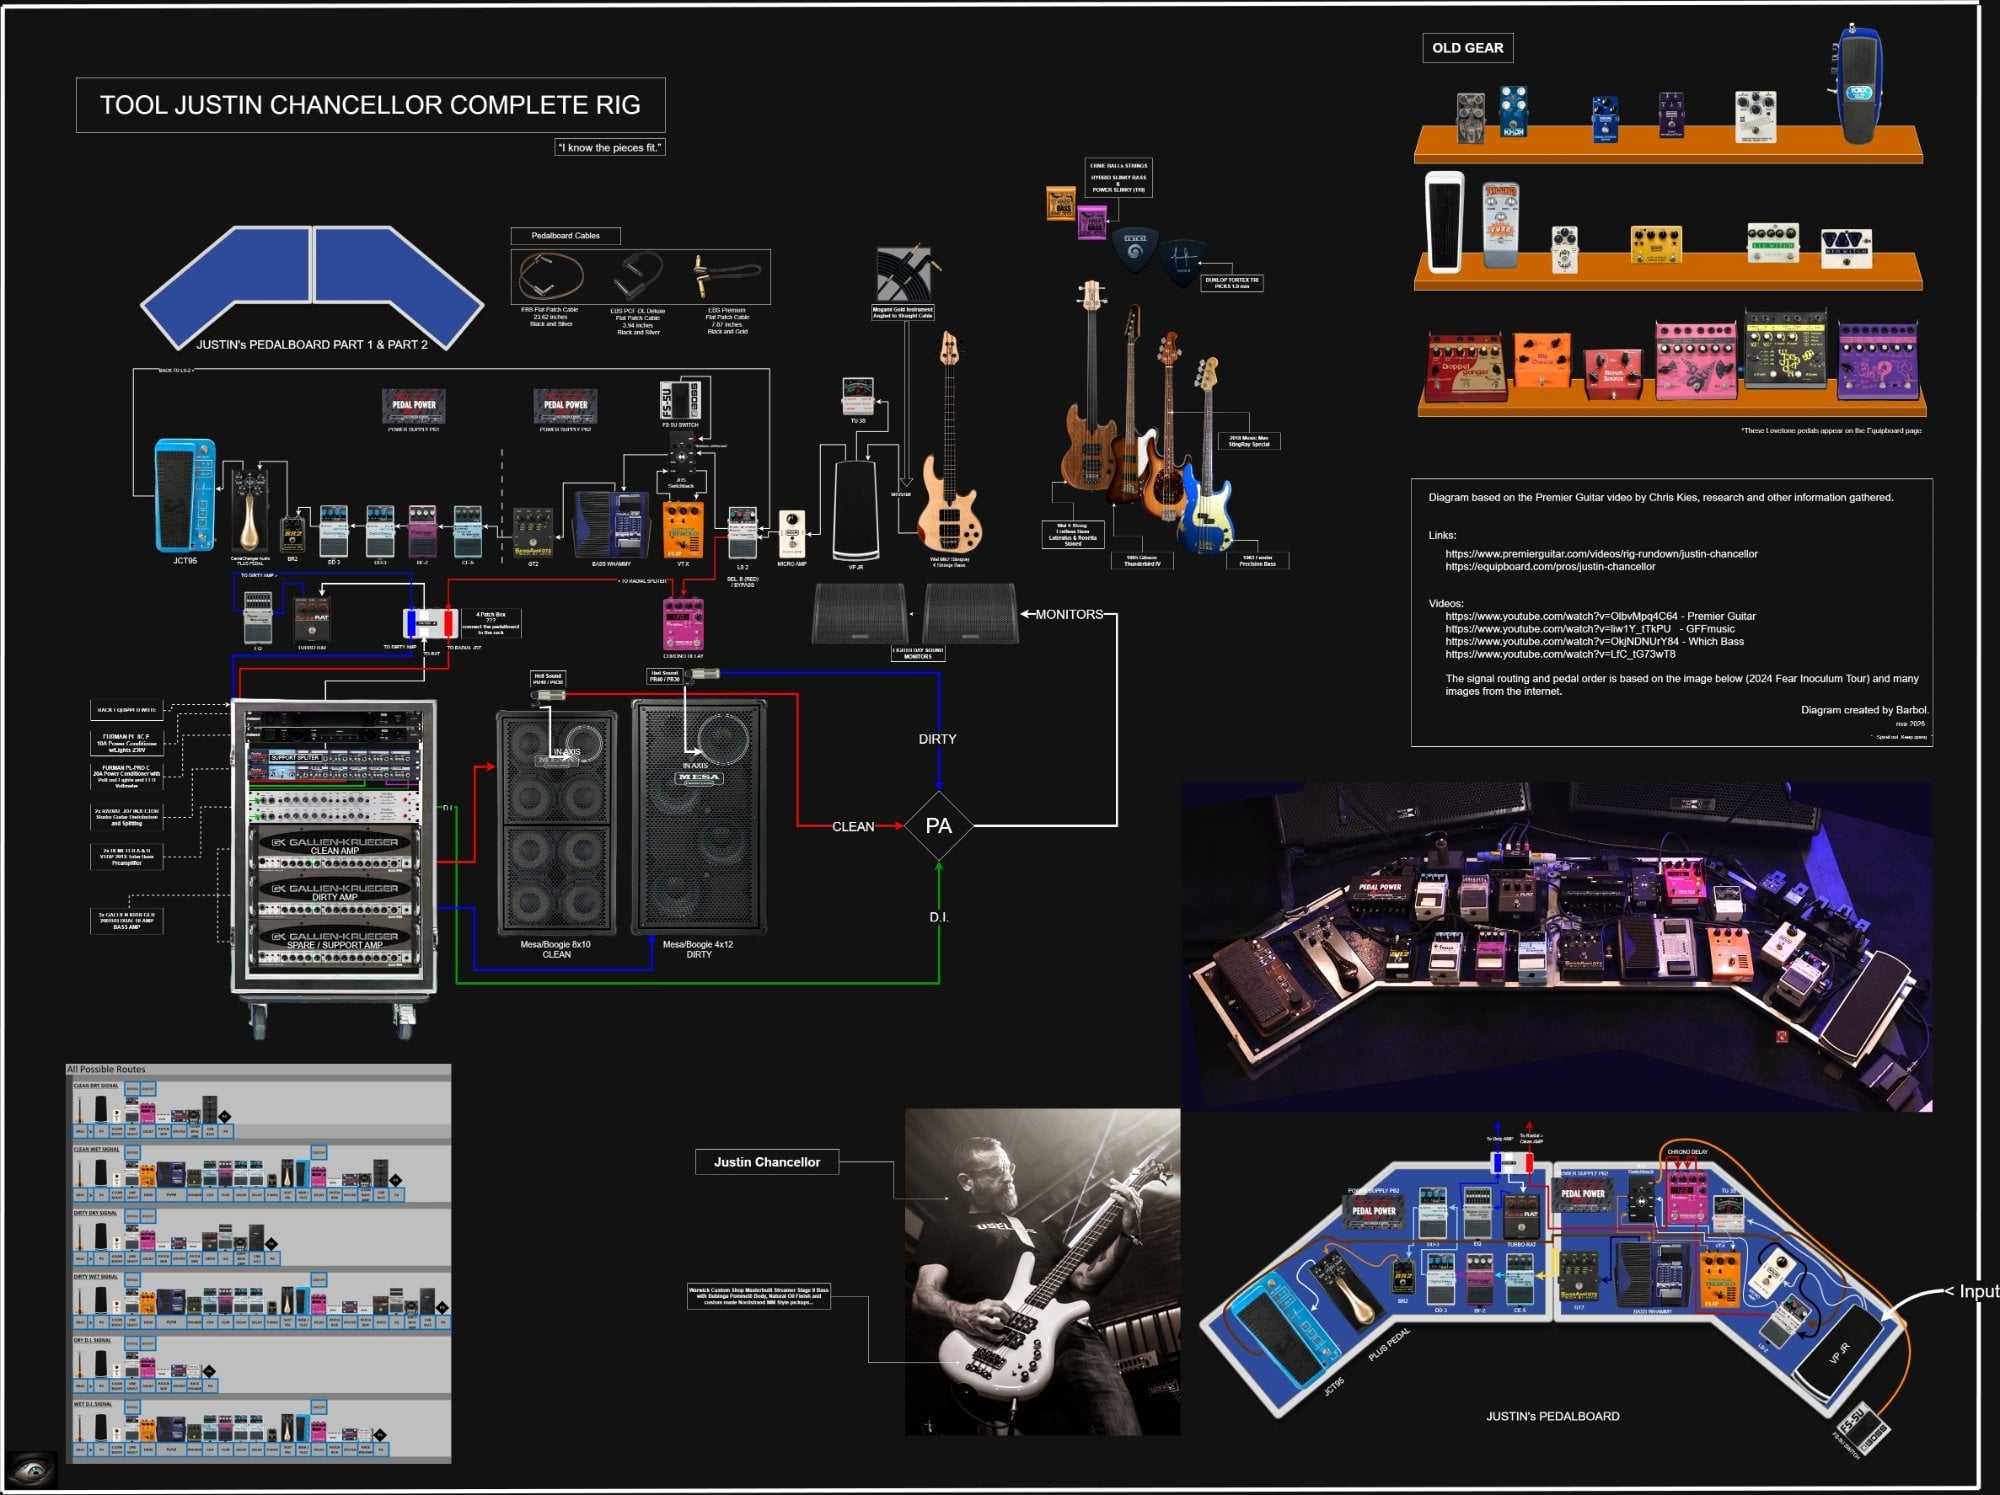Click the 'Pedalboard Cables' label
Viewport: 2000px width, 1495px height.
pos(565,236)
